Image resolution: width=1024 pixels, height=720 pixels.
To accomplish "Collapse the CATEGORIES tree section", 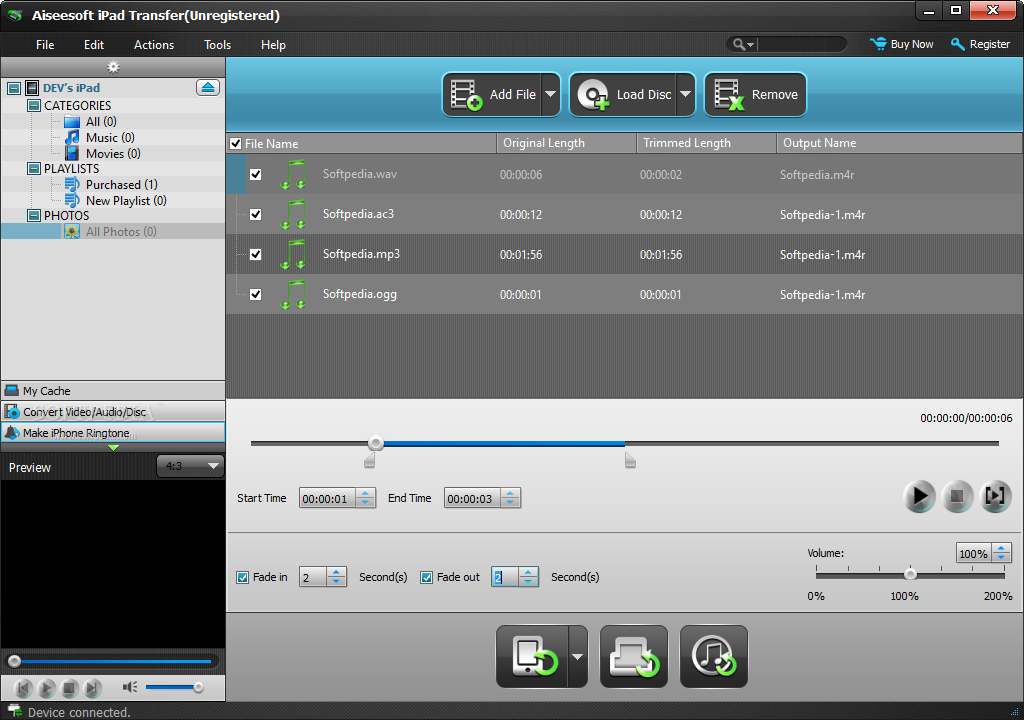I will point(34,105).
